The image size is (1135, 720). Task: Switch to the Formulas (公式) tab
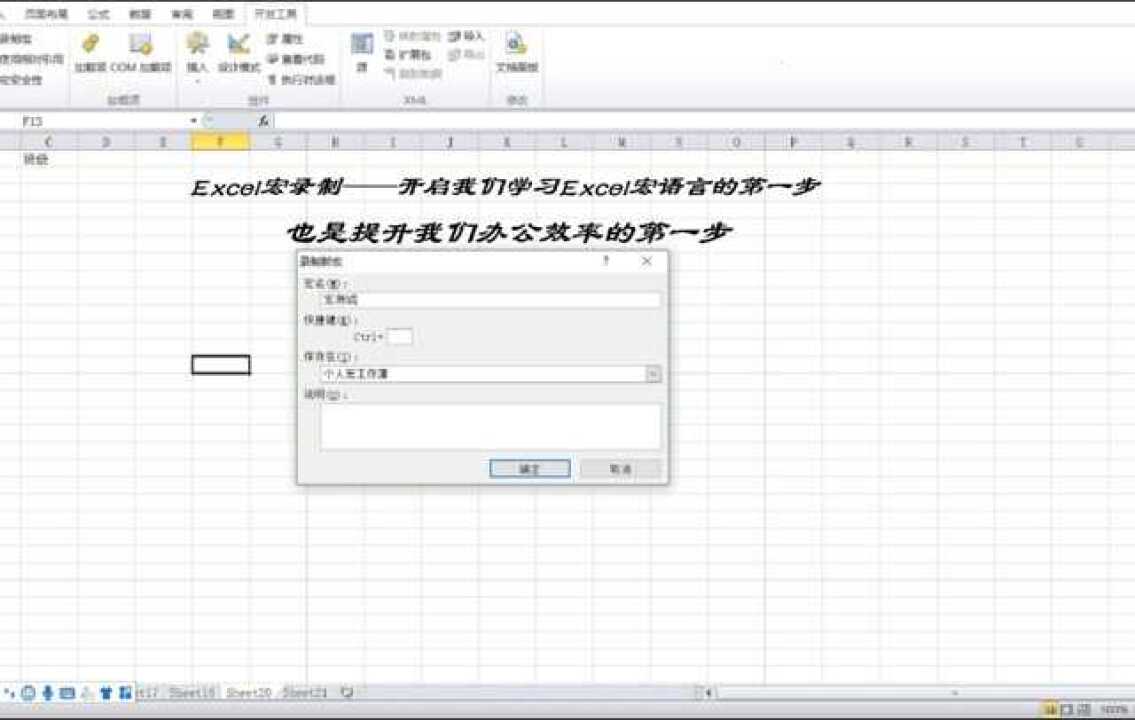[x=98, y=14]
